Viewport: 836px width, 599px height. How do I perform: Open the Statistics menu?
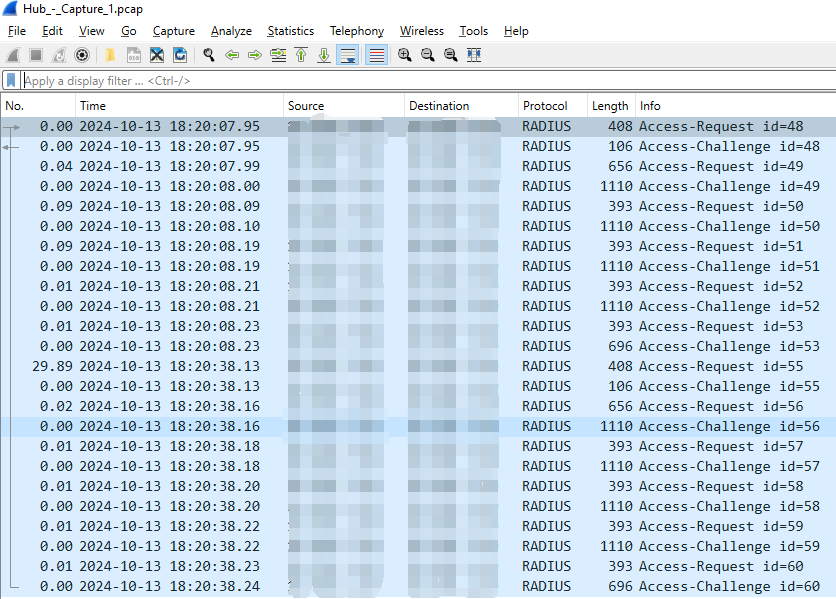tap(290, 31)
